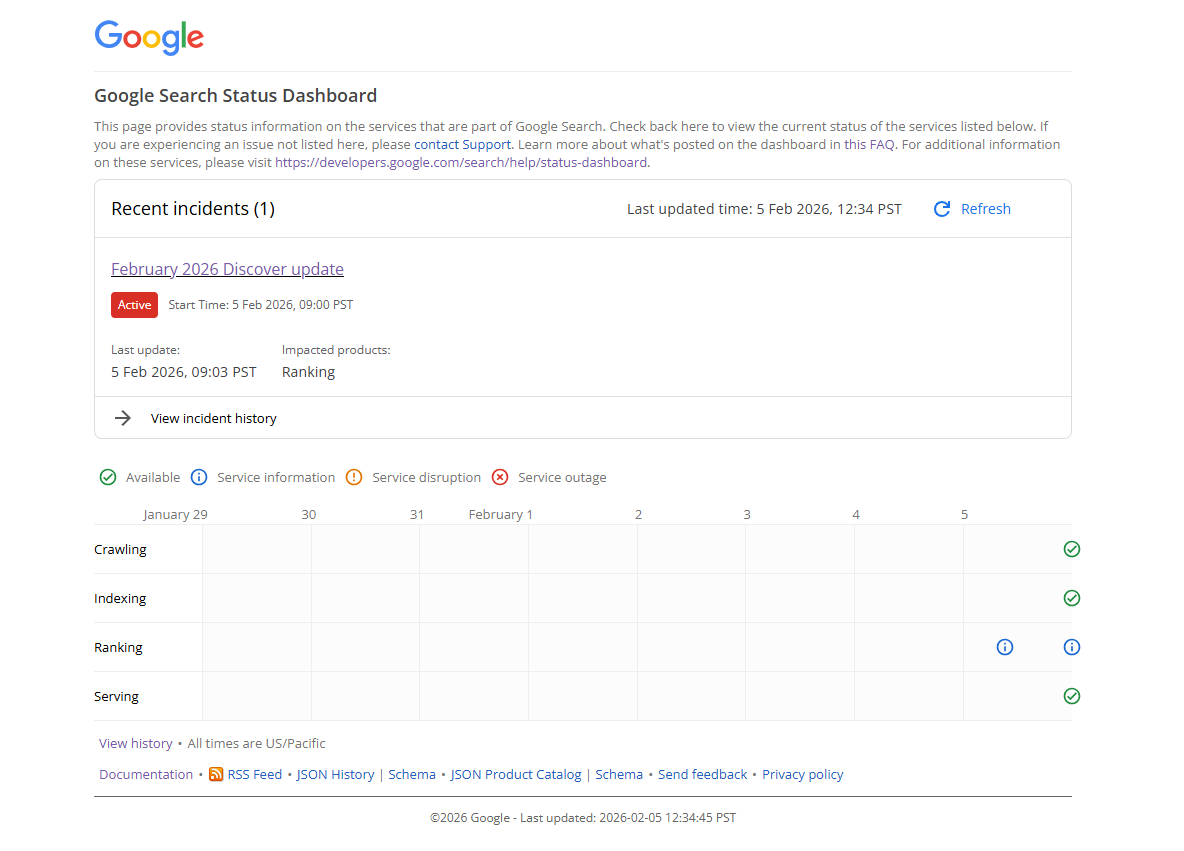Open the JSON History link
This screenshot has width=1184, height=851.
[x=335, y=774]
